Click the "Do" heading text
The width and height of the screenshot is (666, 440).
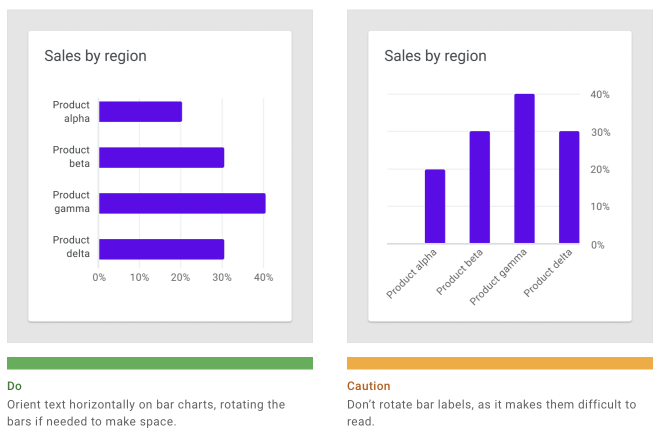tap(15, 386)
